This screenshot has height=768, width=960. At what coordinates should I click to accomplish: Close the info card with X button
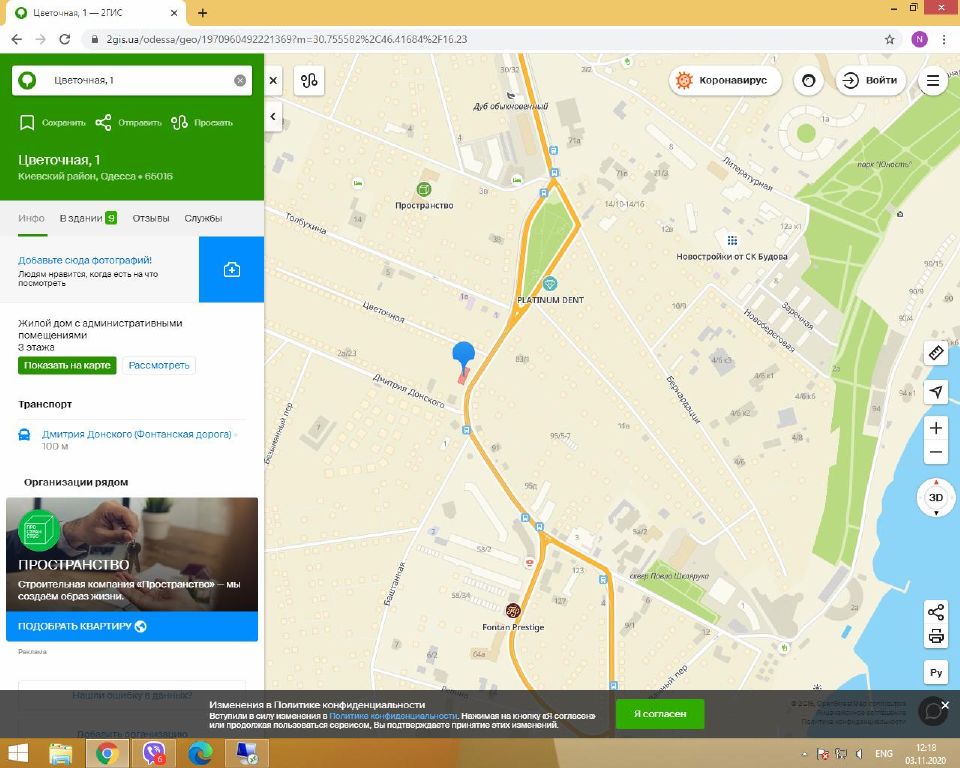273,80
